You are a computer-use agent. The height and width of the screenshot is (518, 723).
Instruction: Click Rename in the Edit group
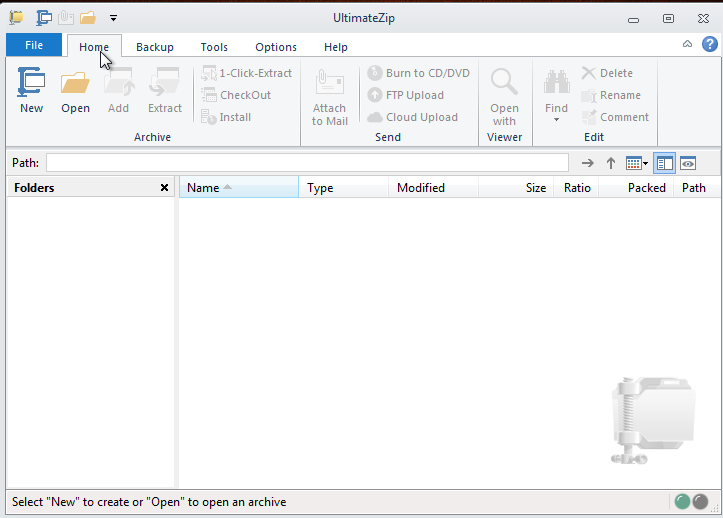[611, 95]
